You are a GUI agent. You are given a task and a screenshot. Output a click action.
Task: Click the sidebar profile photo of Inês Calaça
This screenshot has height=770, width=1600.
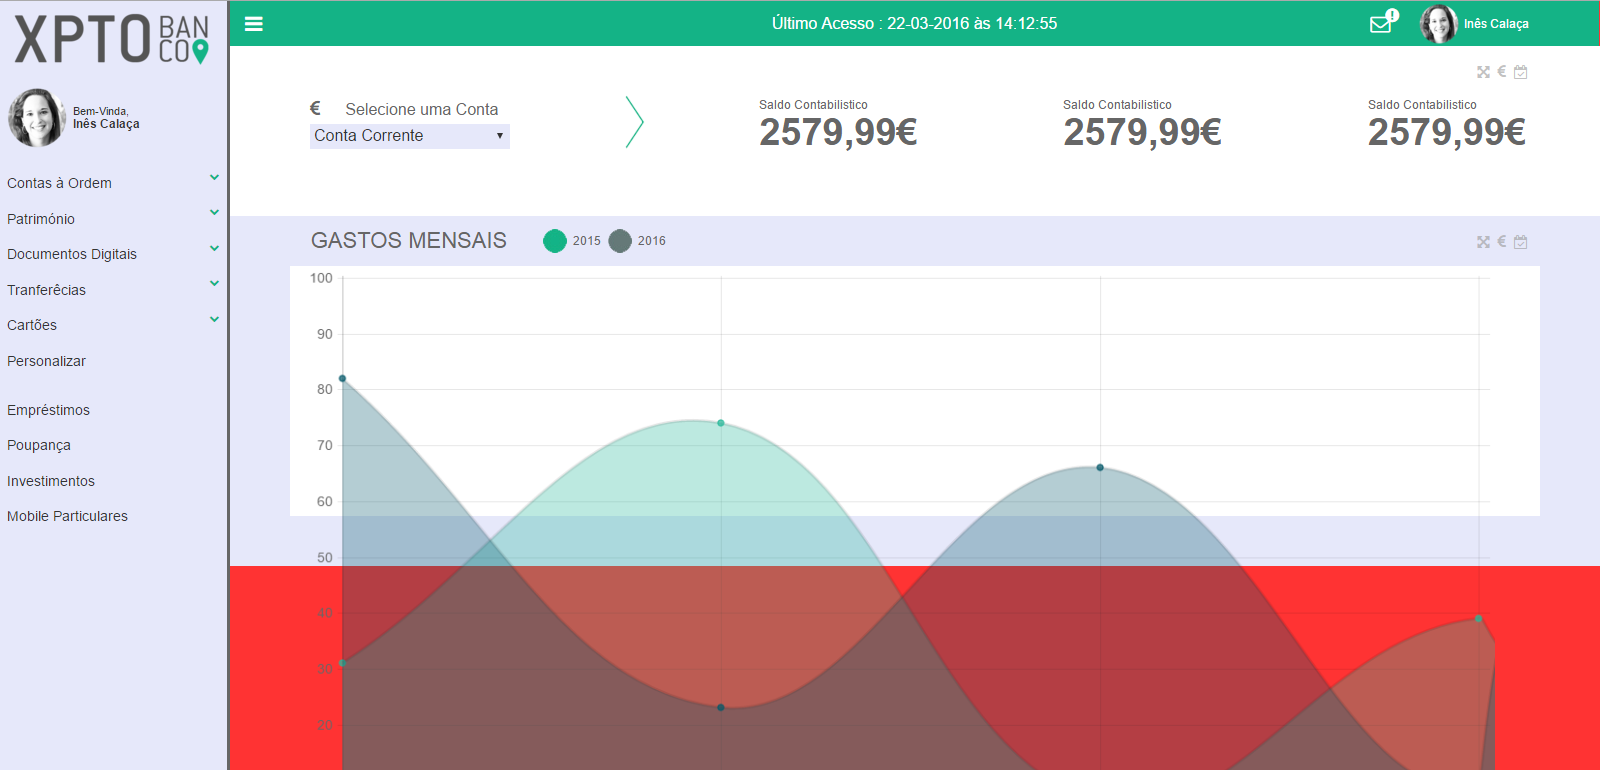[37, 118]
